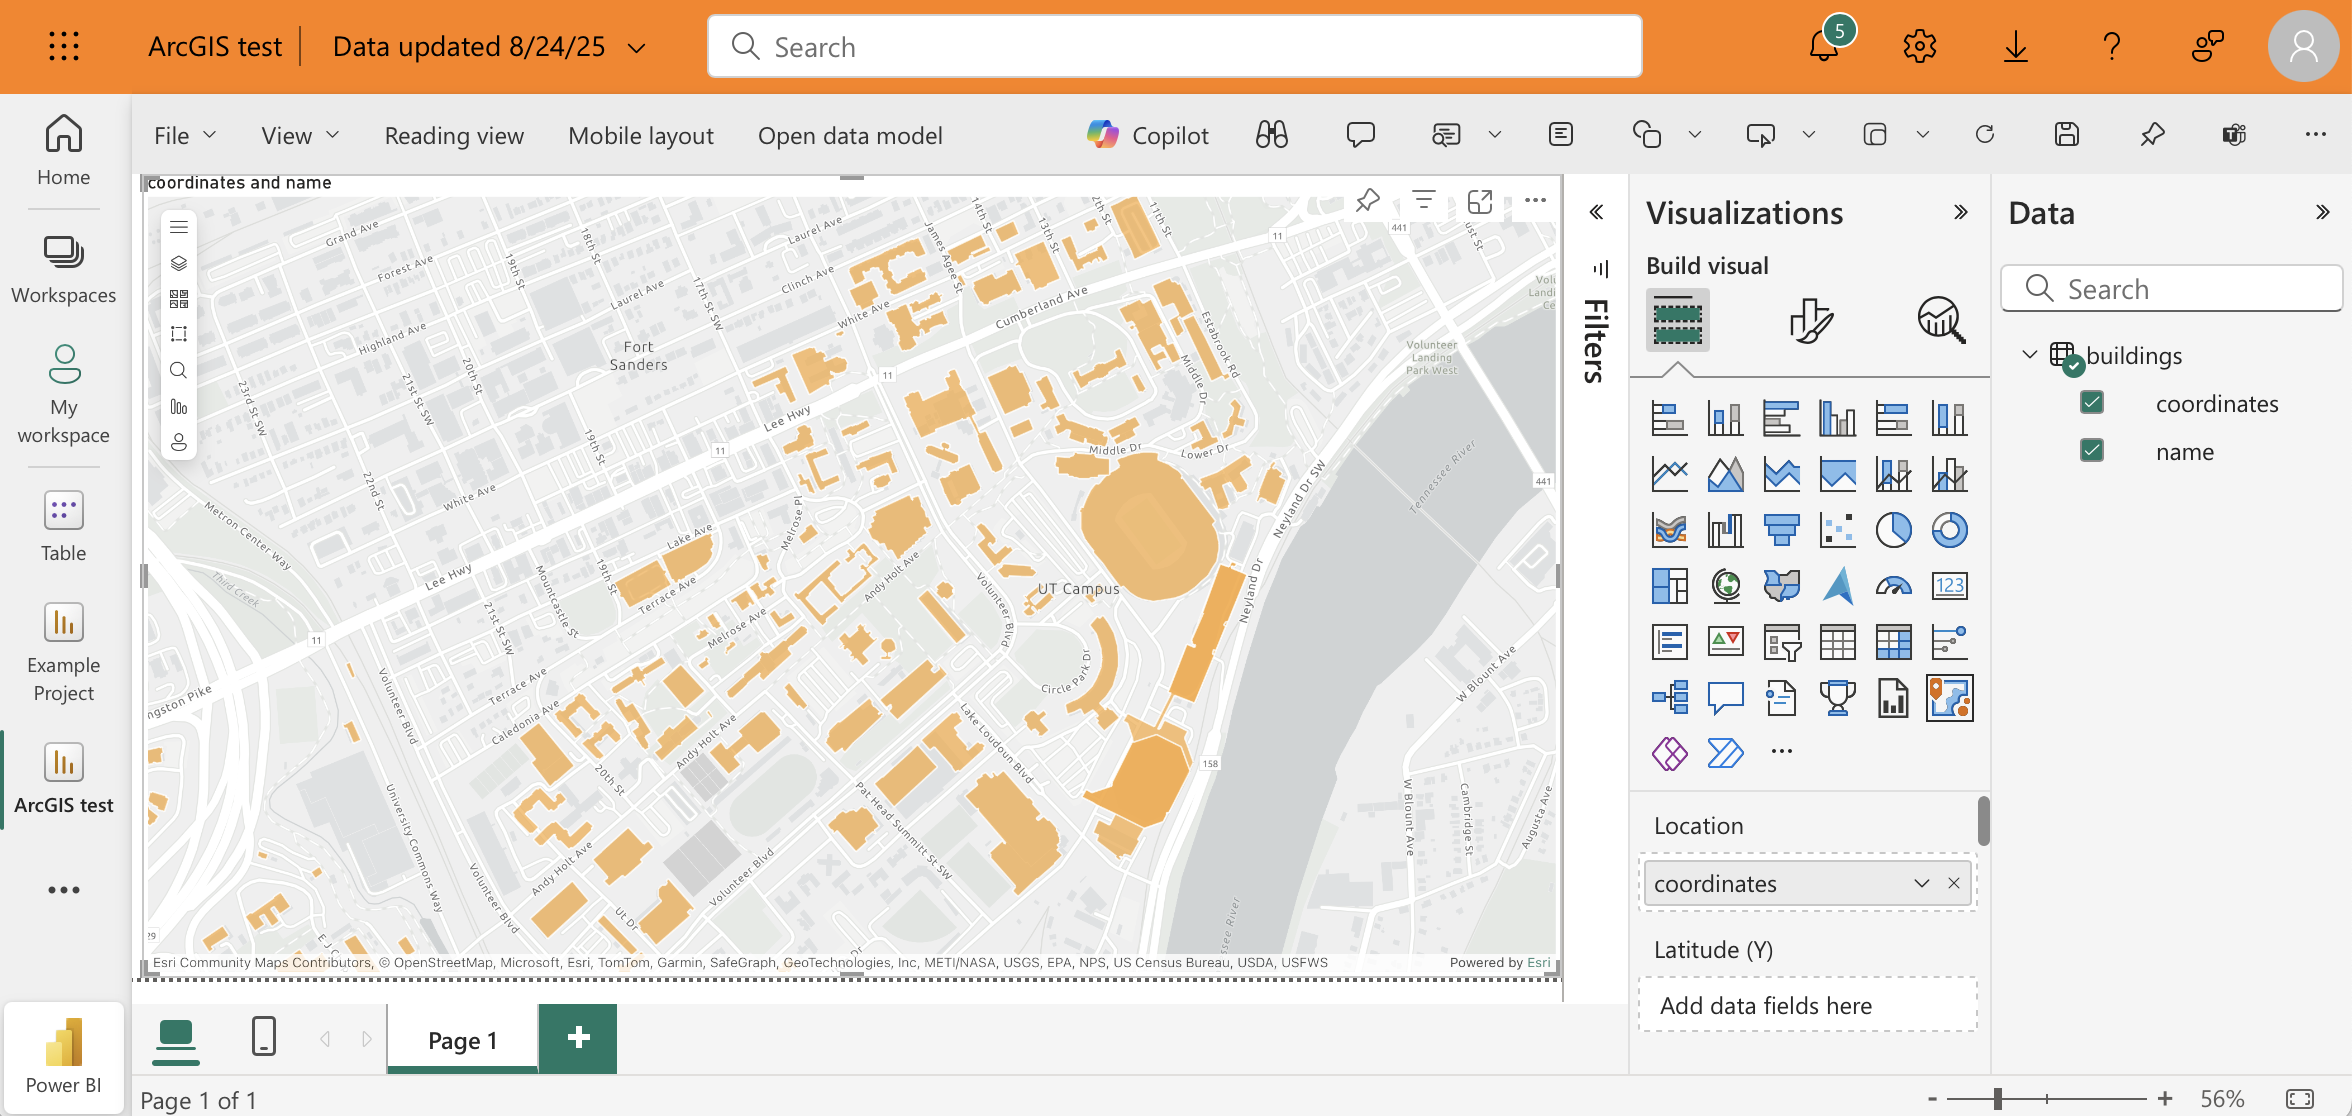Go to Home in sidebar
The image size is (2352, 1116).
pos(64,150)
